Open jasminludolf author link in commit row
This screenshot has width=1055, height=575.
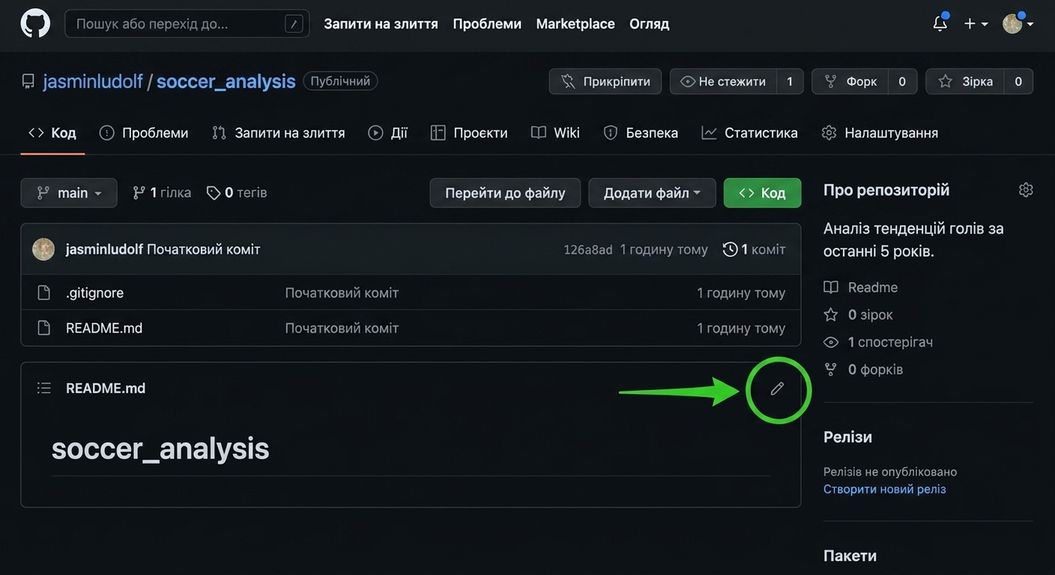104,250
